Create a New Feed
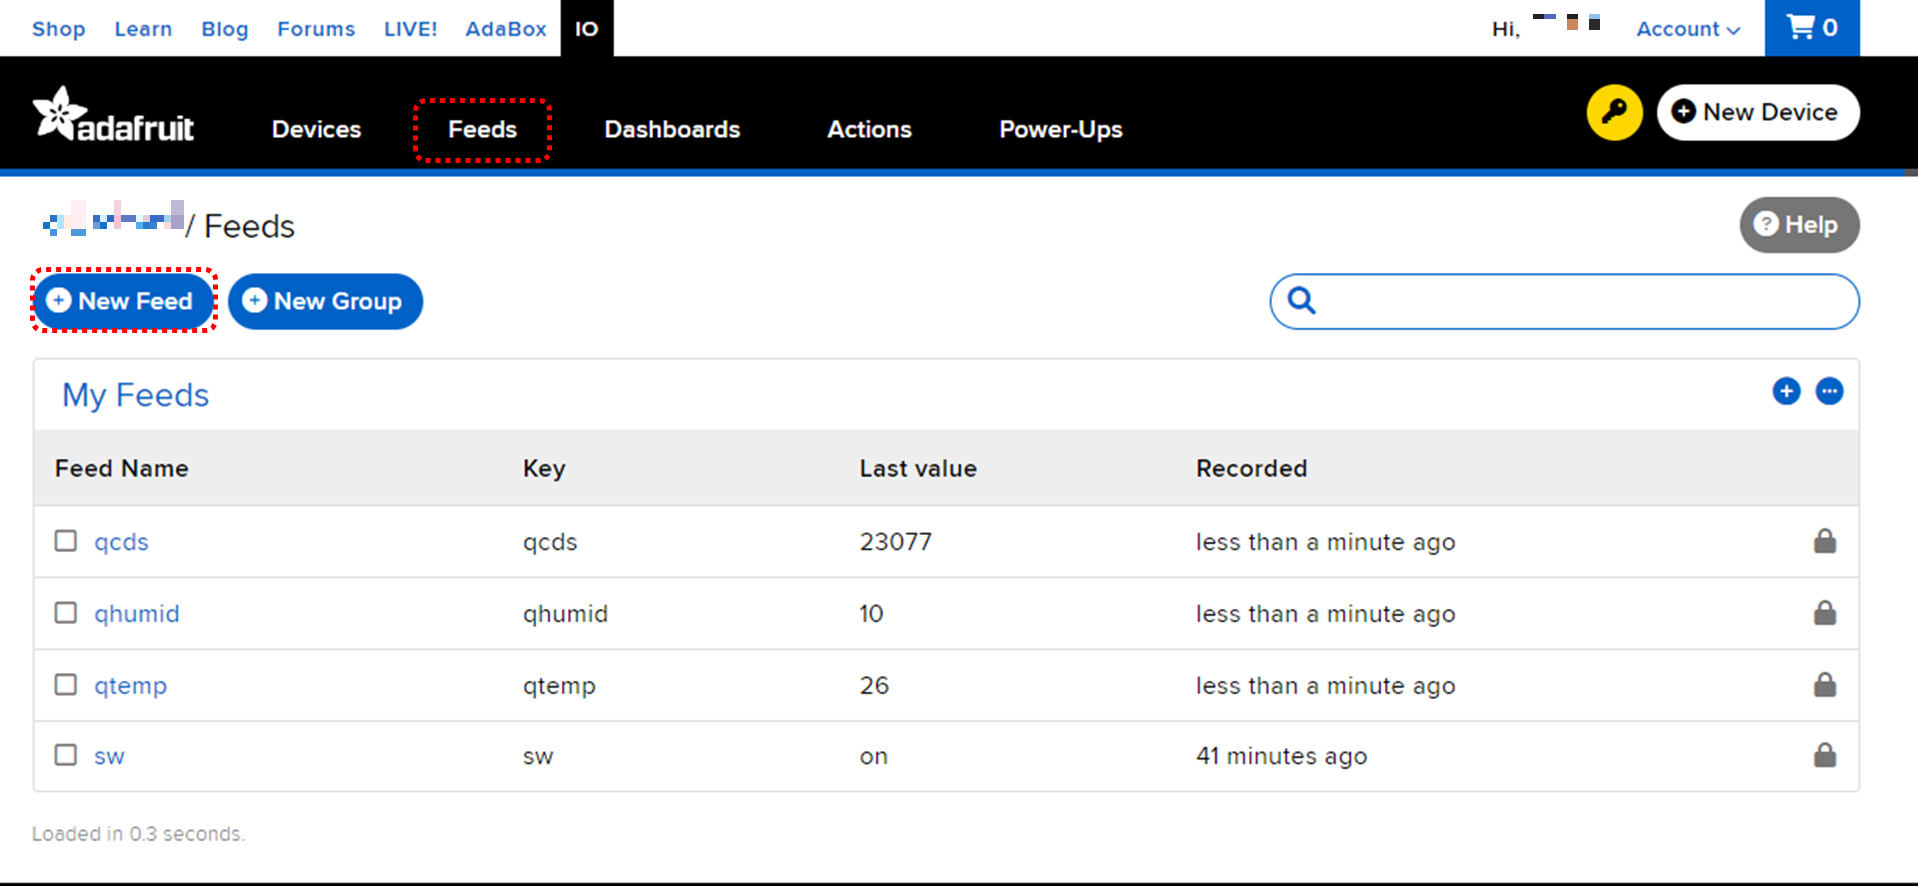The image size is (1918, 886). [123, 301]
